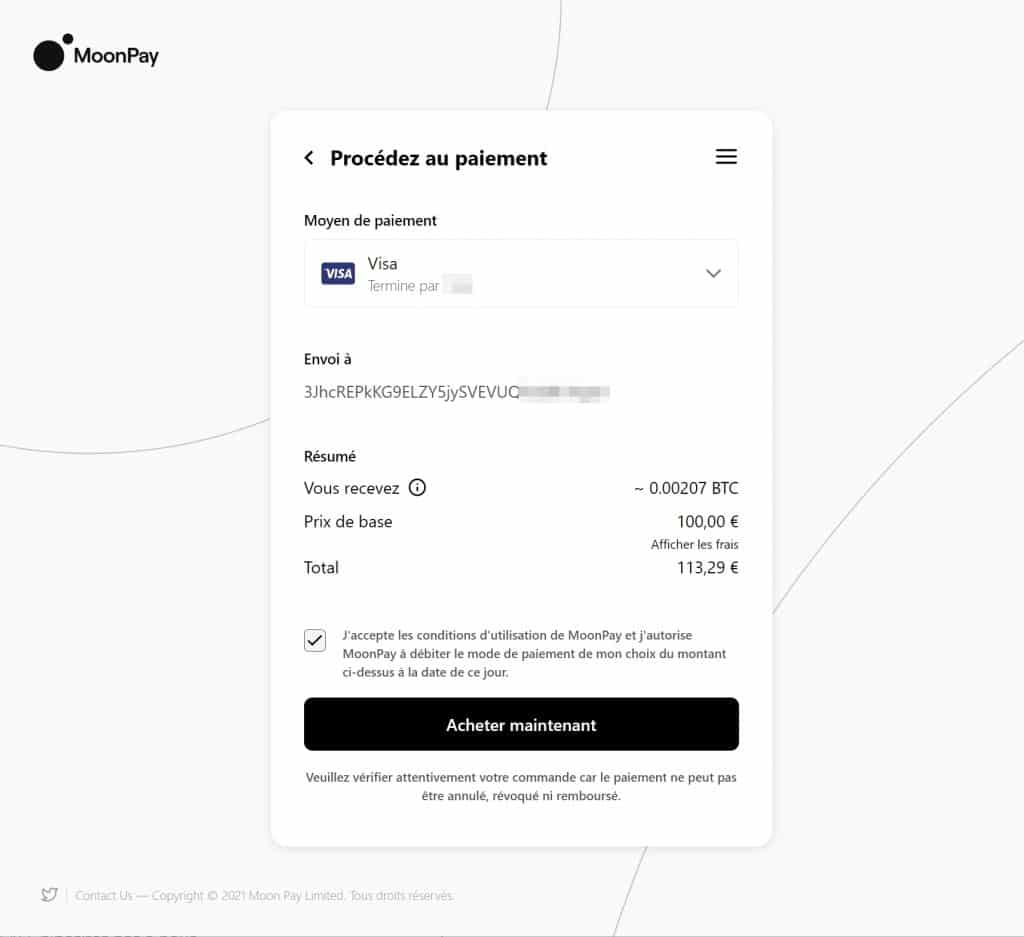The height and width of the screenshot is (937, 1024).
Task: Toggle the conditions d'utilisation agreement box
Action: [315, 640]
